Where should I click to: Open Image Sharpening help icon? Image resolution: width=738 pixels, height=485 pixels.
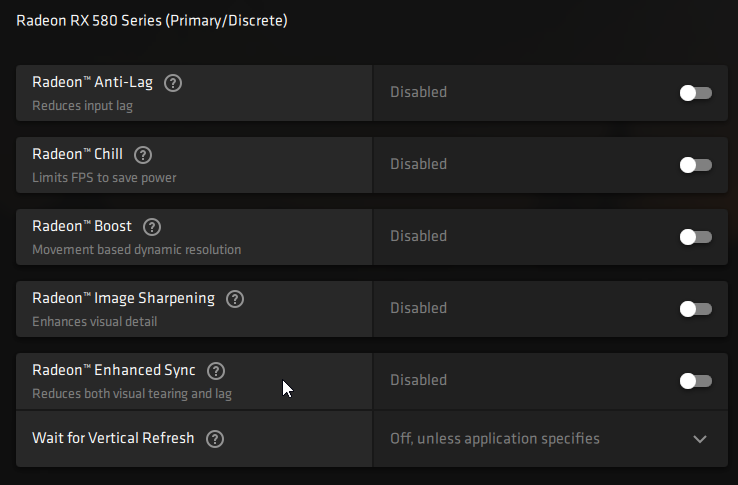[235, 299]
